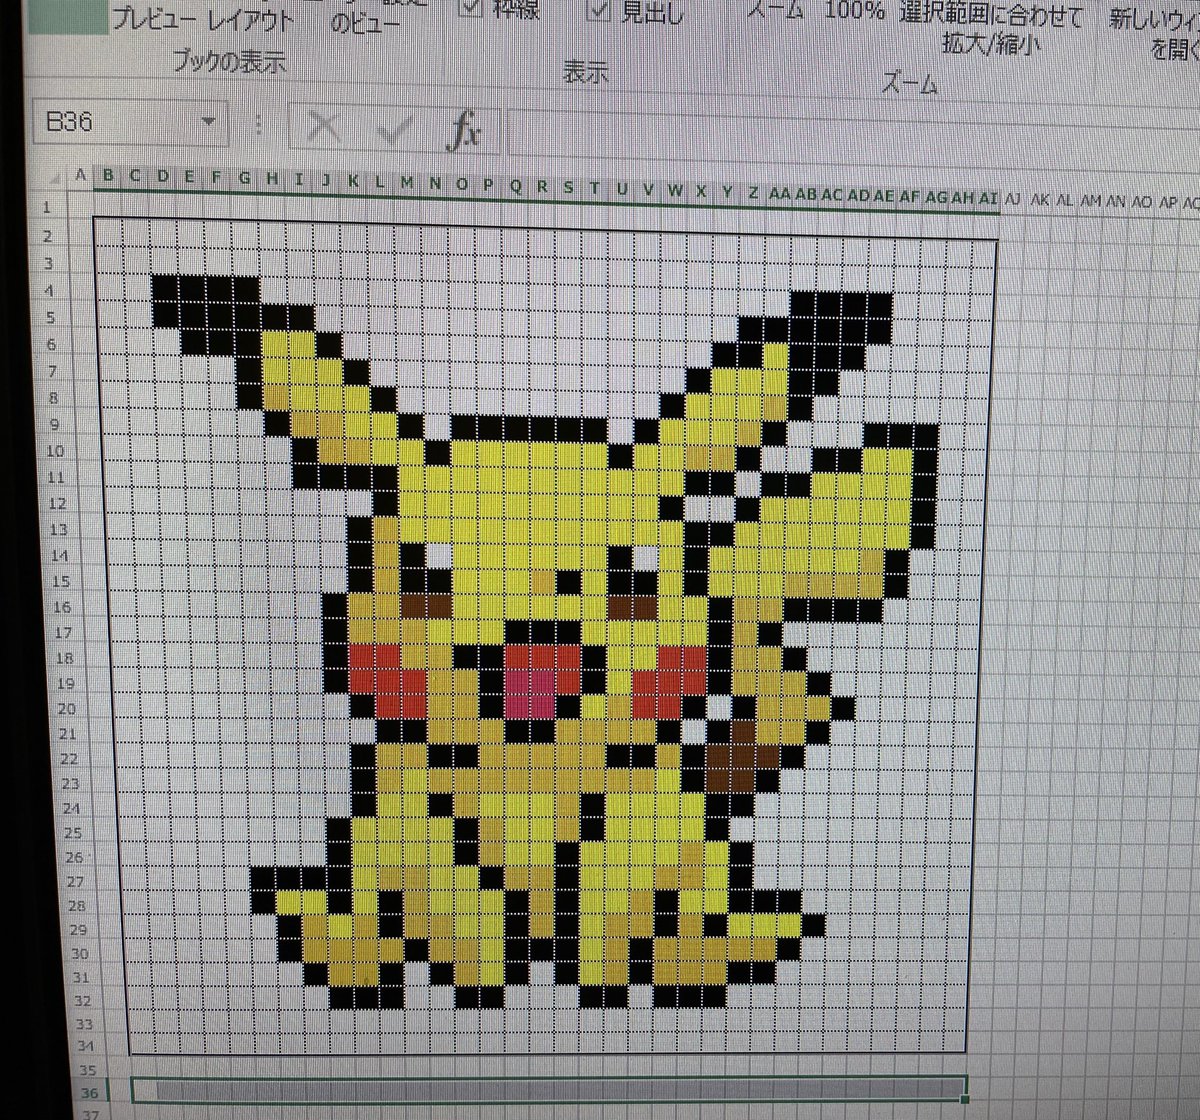Select column AN header
Screen dimensions: 1200x1120
tap(1116, 201)
